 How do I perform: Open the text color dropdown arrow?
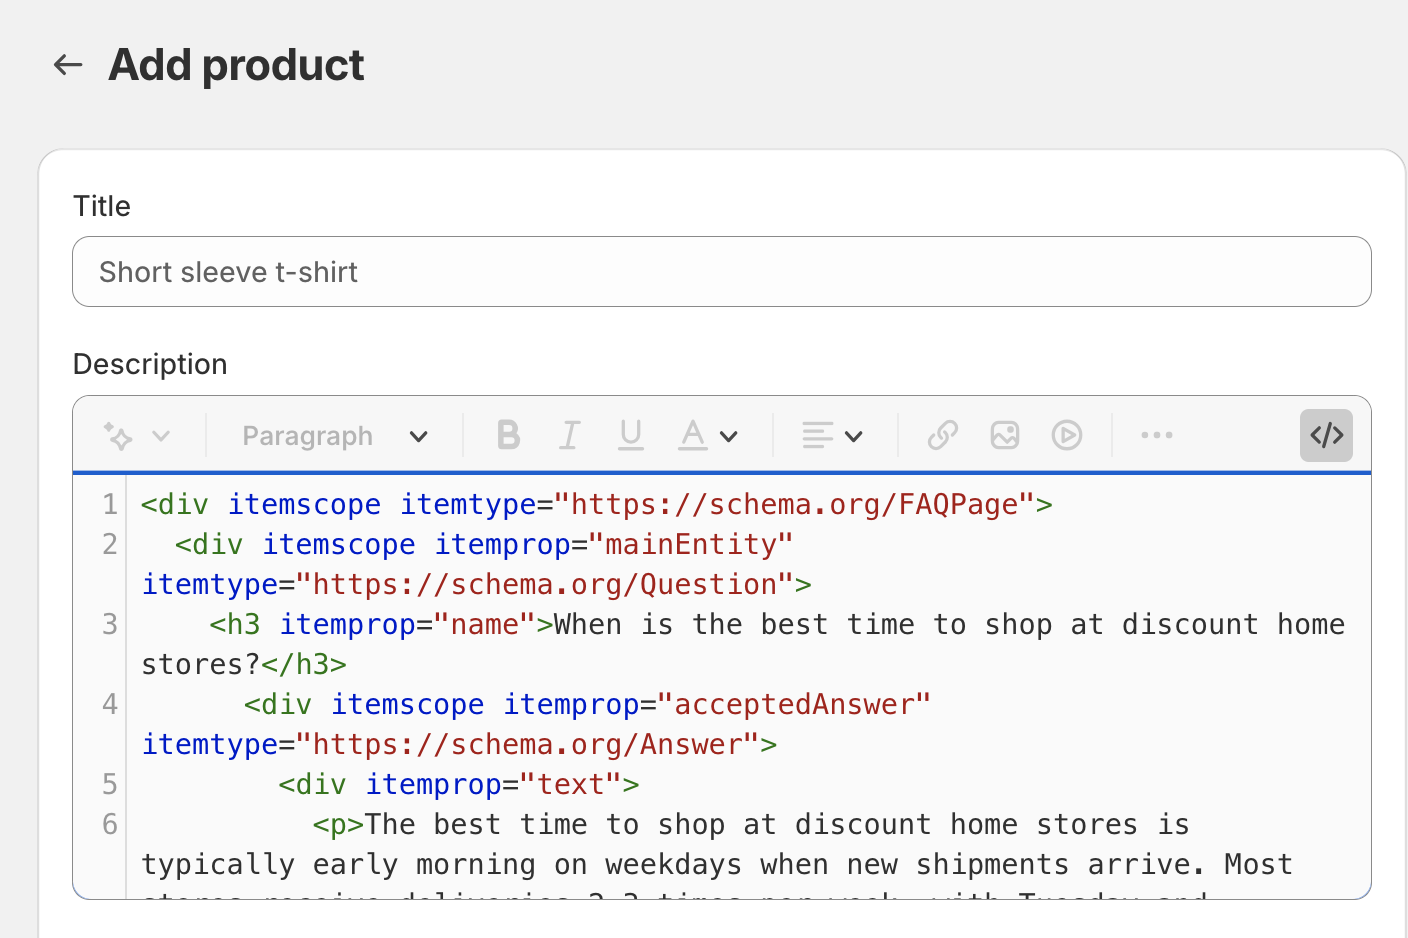(729, 436)
